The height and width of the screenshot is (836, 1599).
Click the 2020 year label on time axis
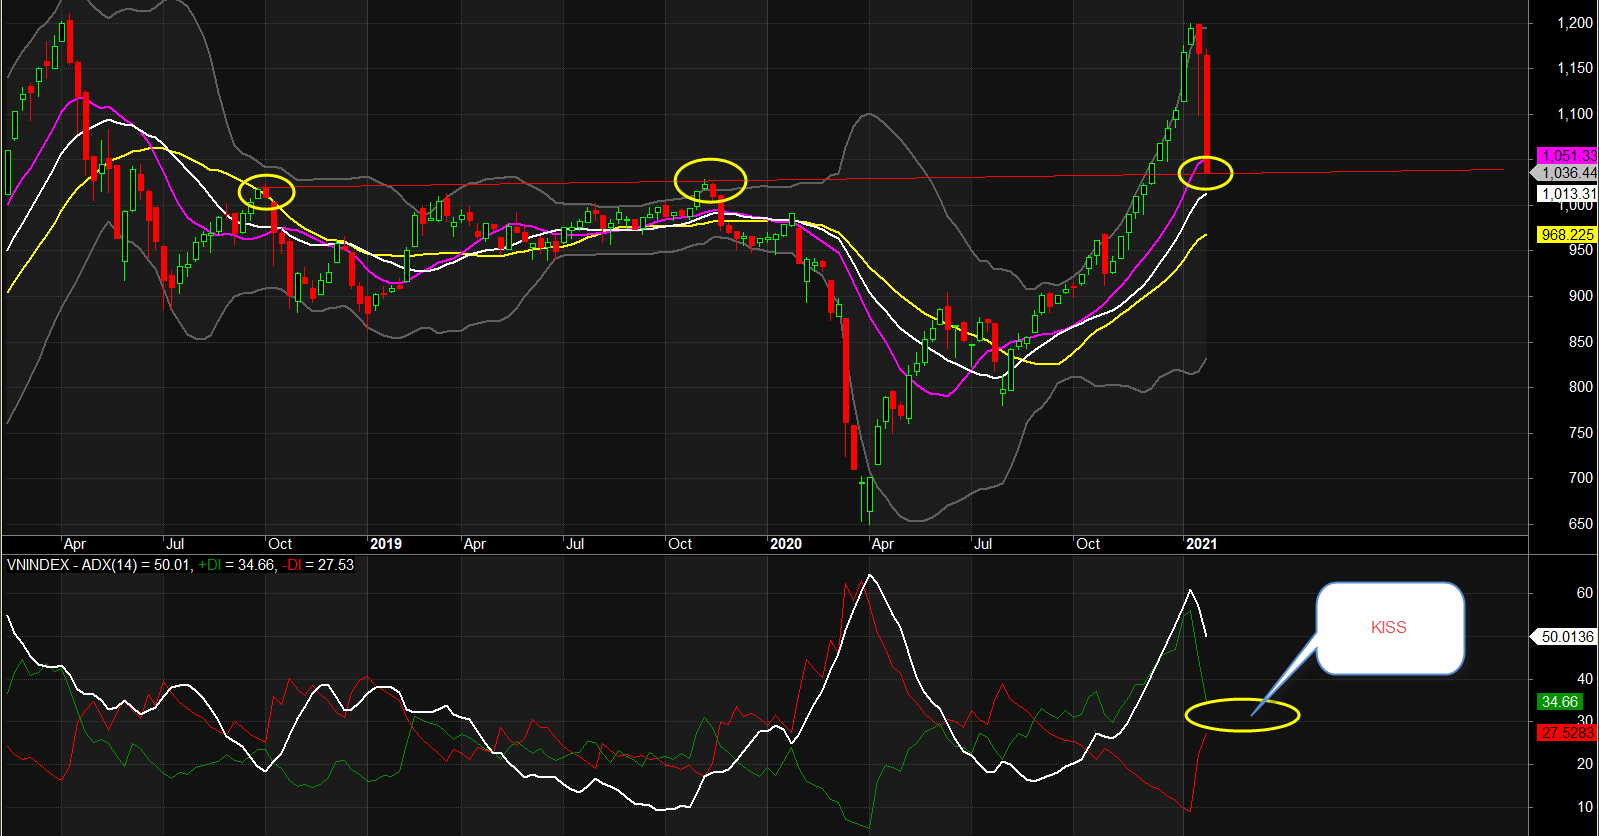point(786,544)
